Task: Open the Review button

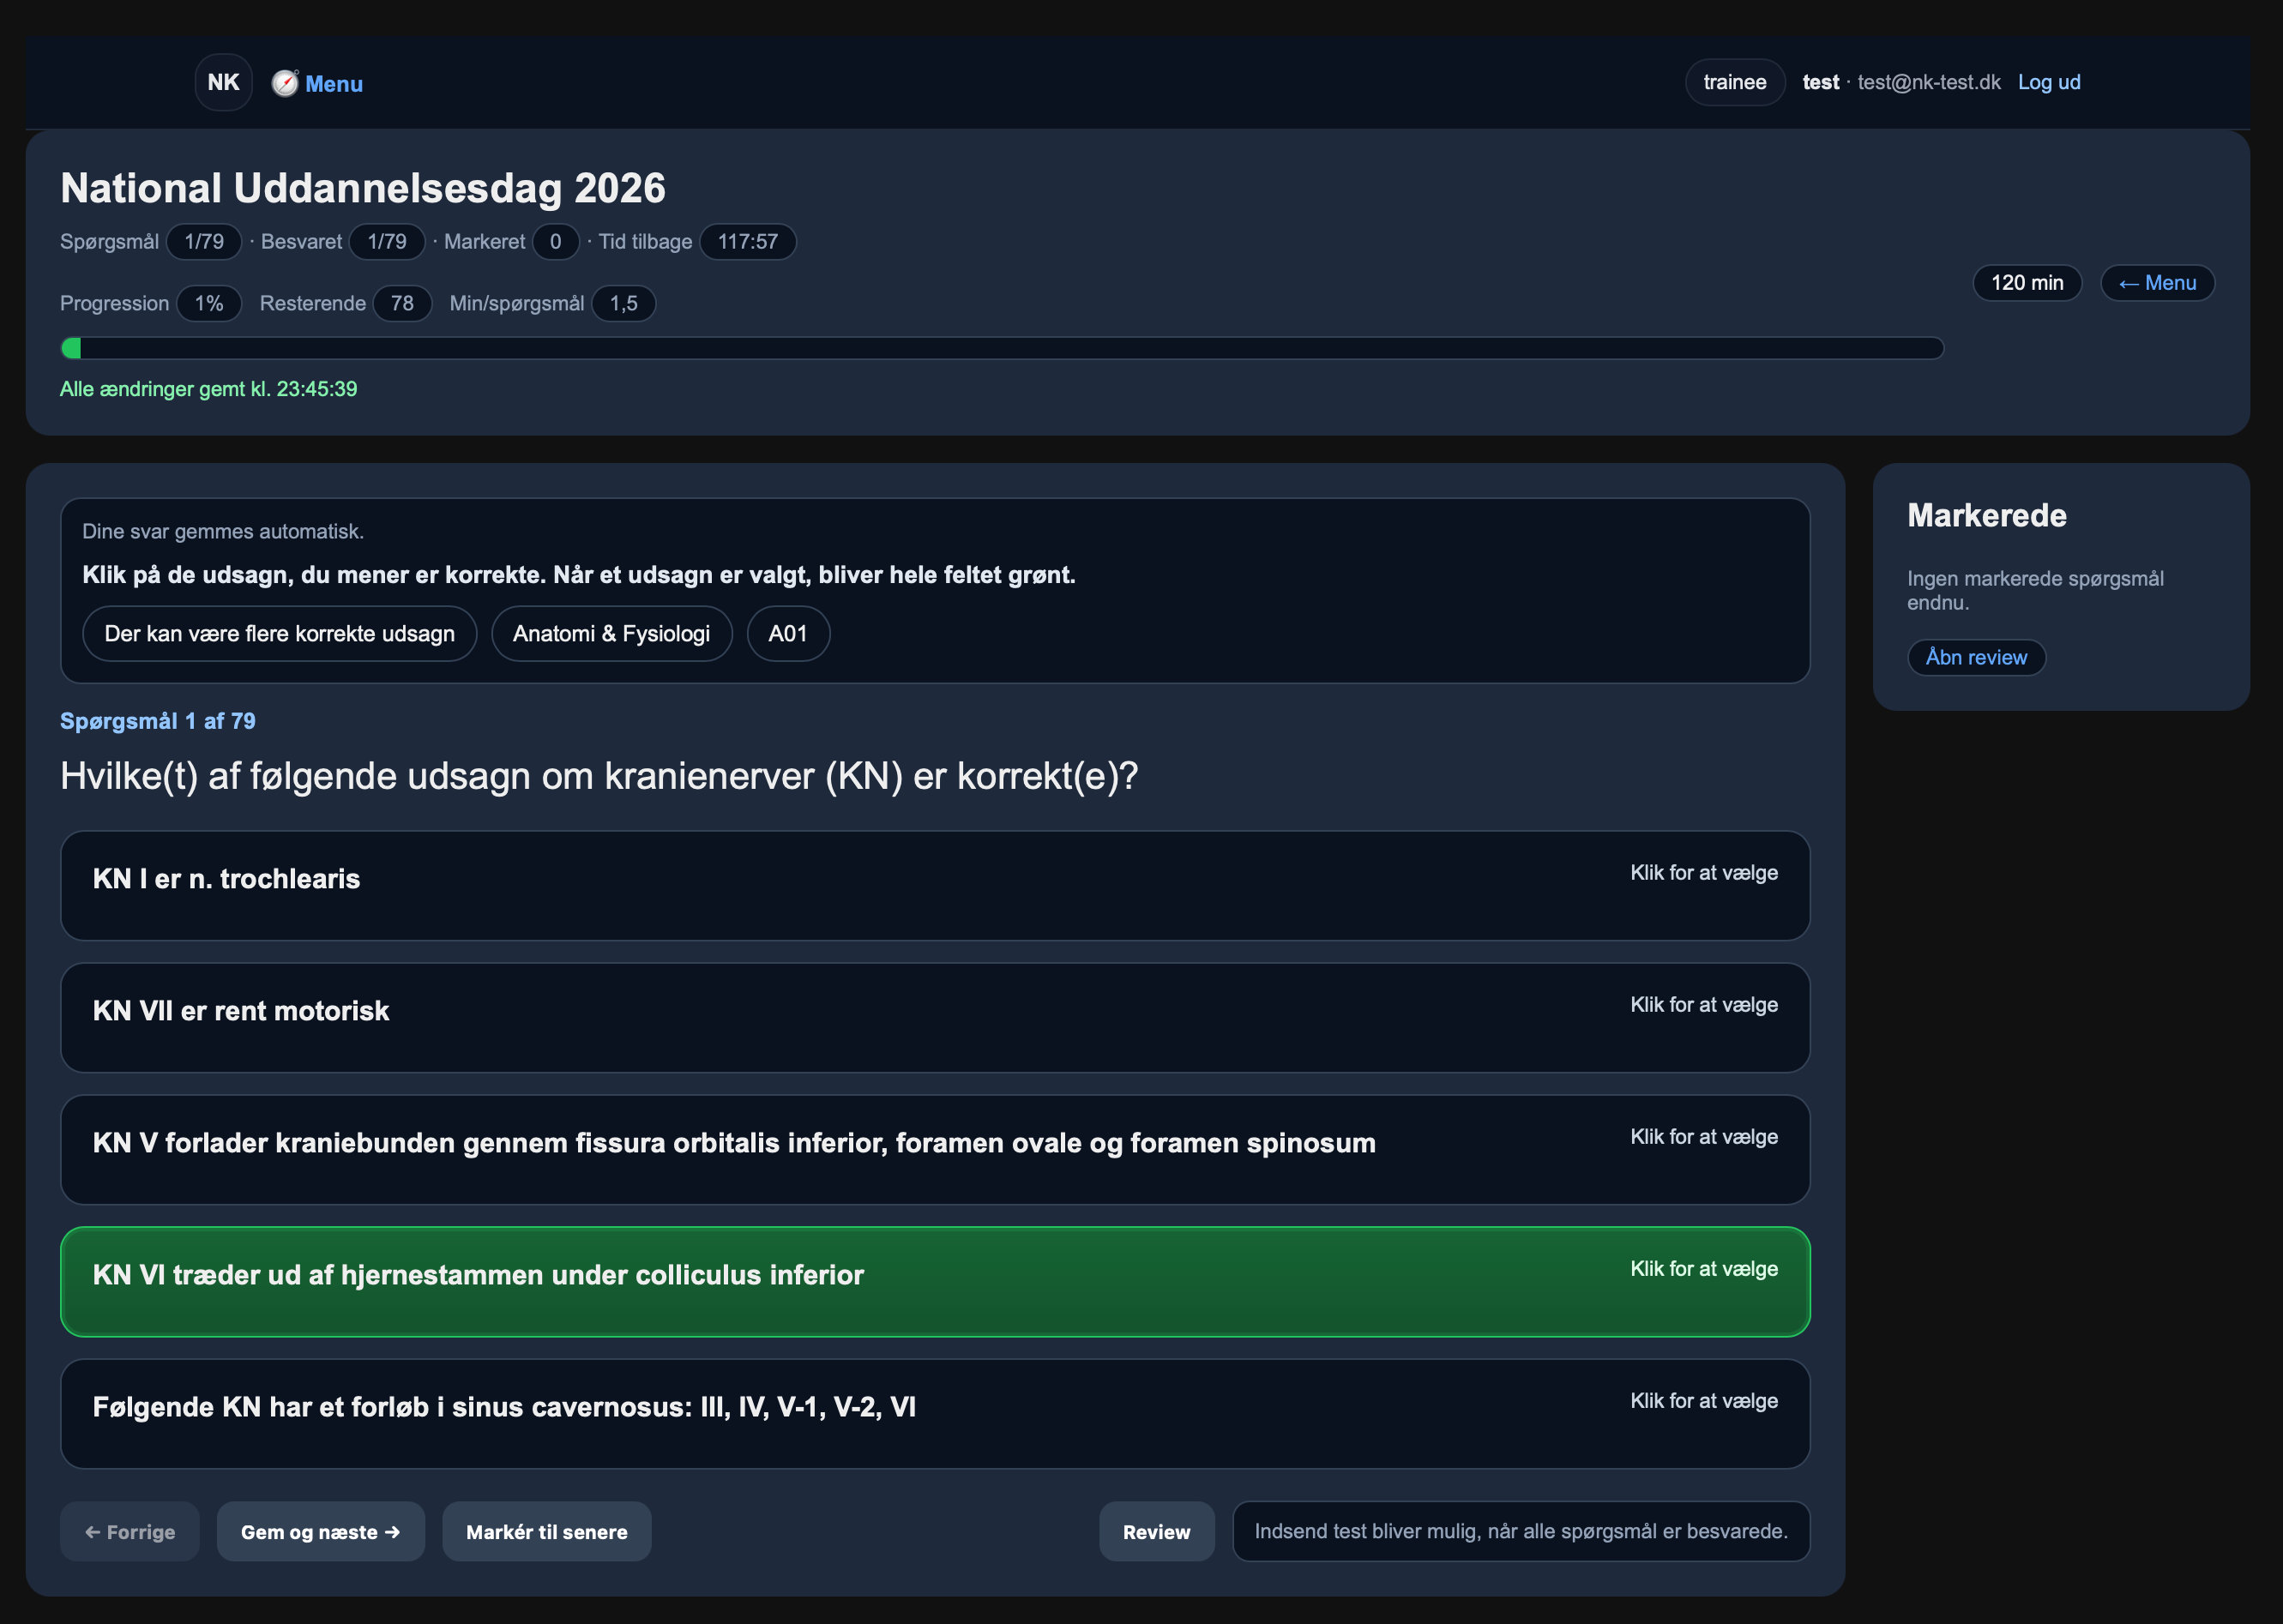Action: tap(1156, 1531)
